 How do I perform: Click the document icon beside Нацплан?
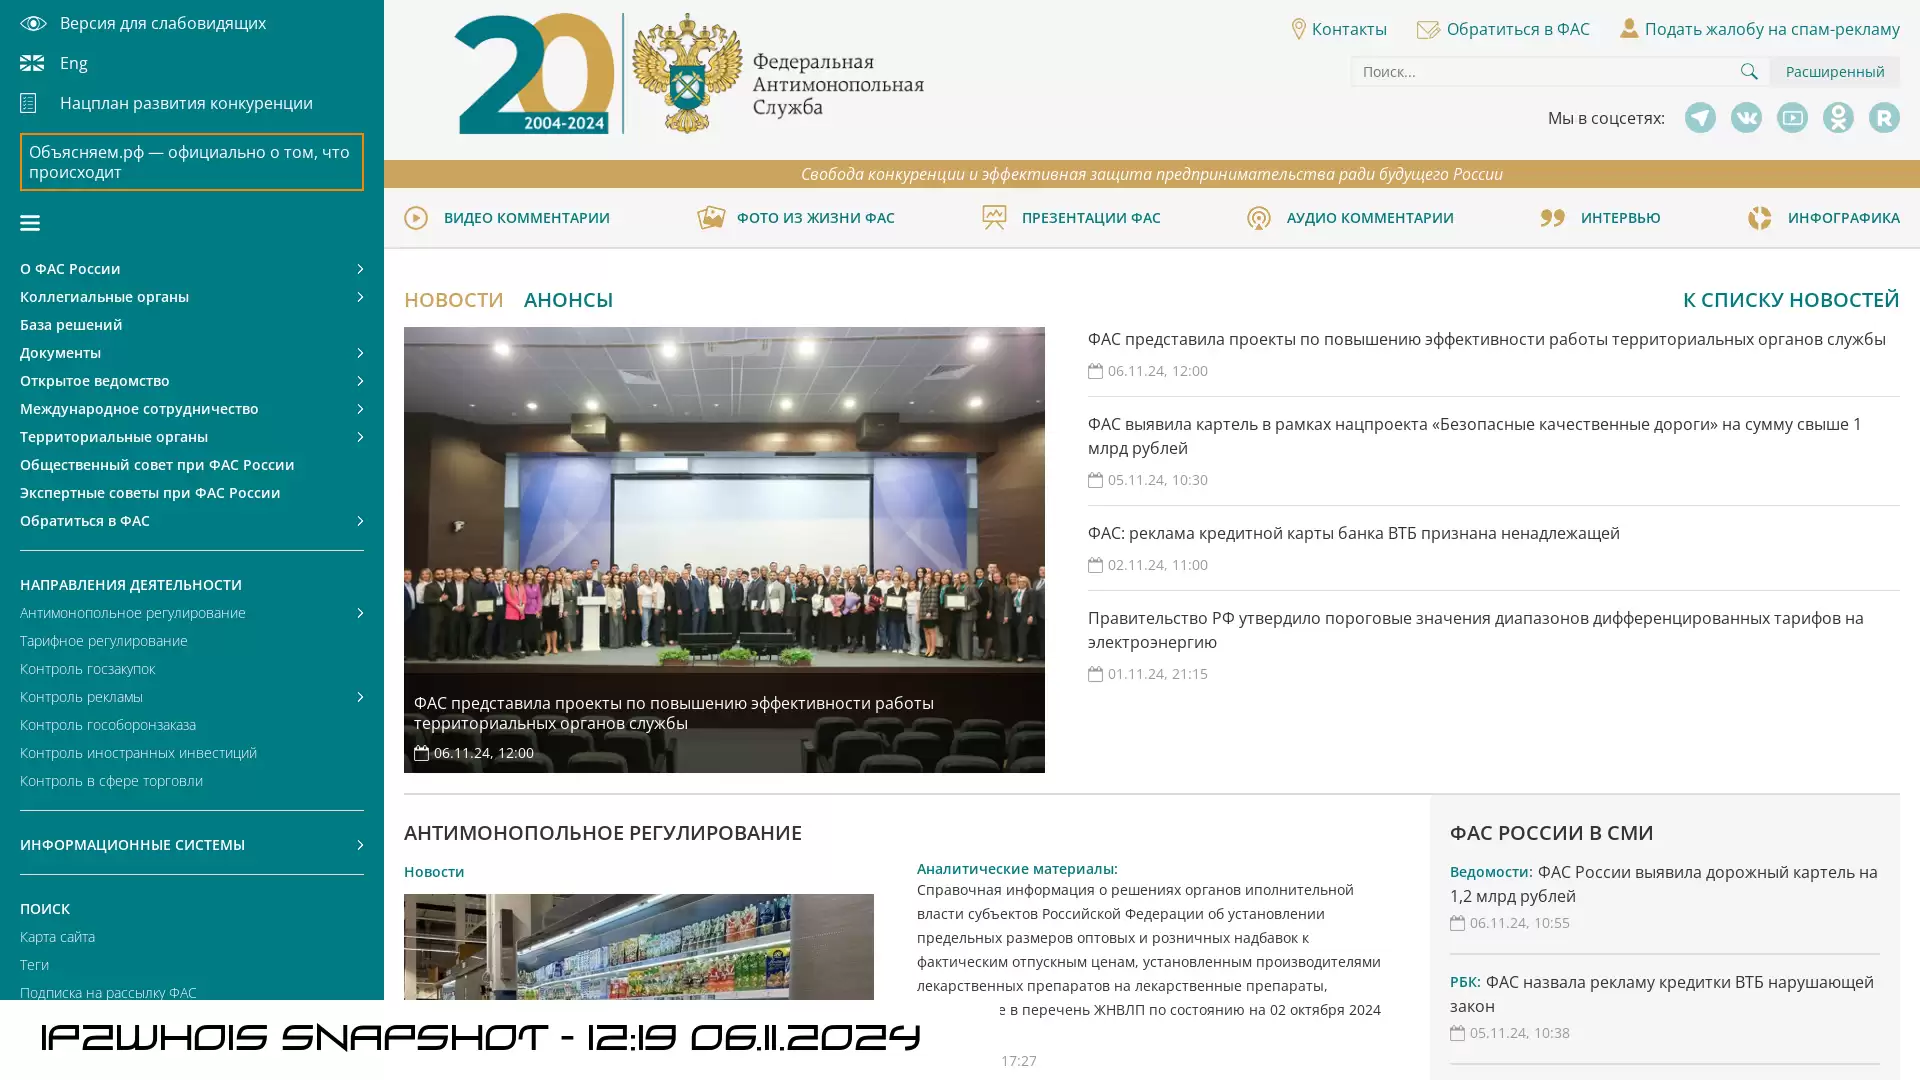coord(28,103)
